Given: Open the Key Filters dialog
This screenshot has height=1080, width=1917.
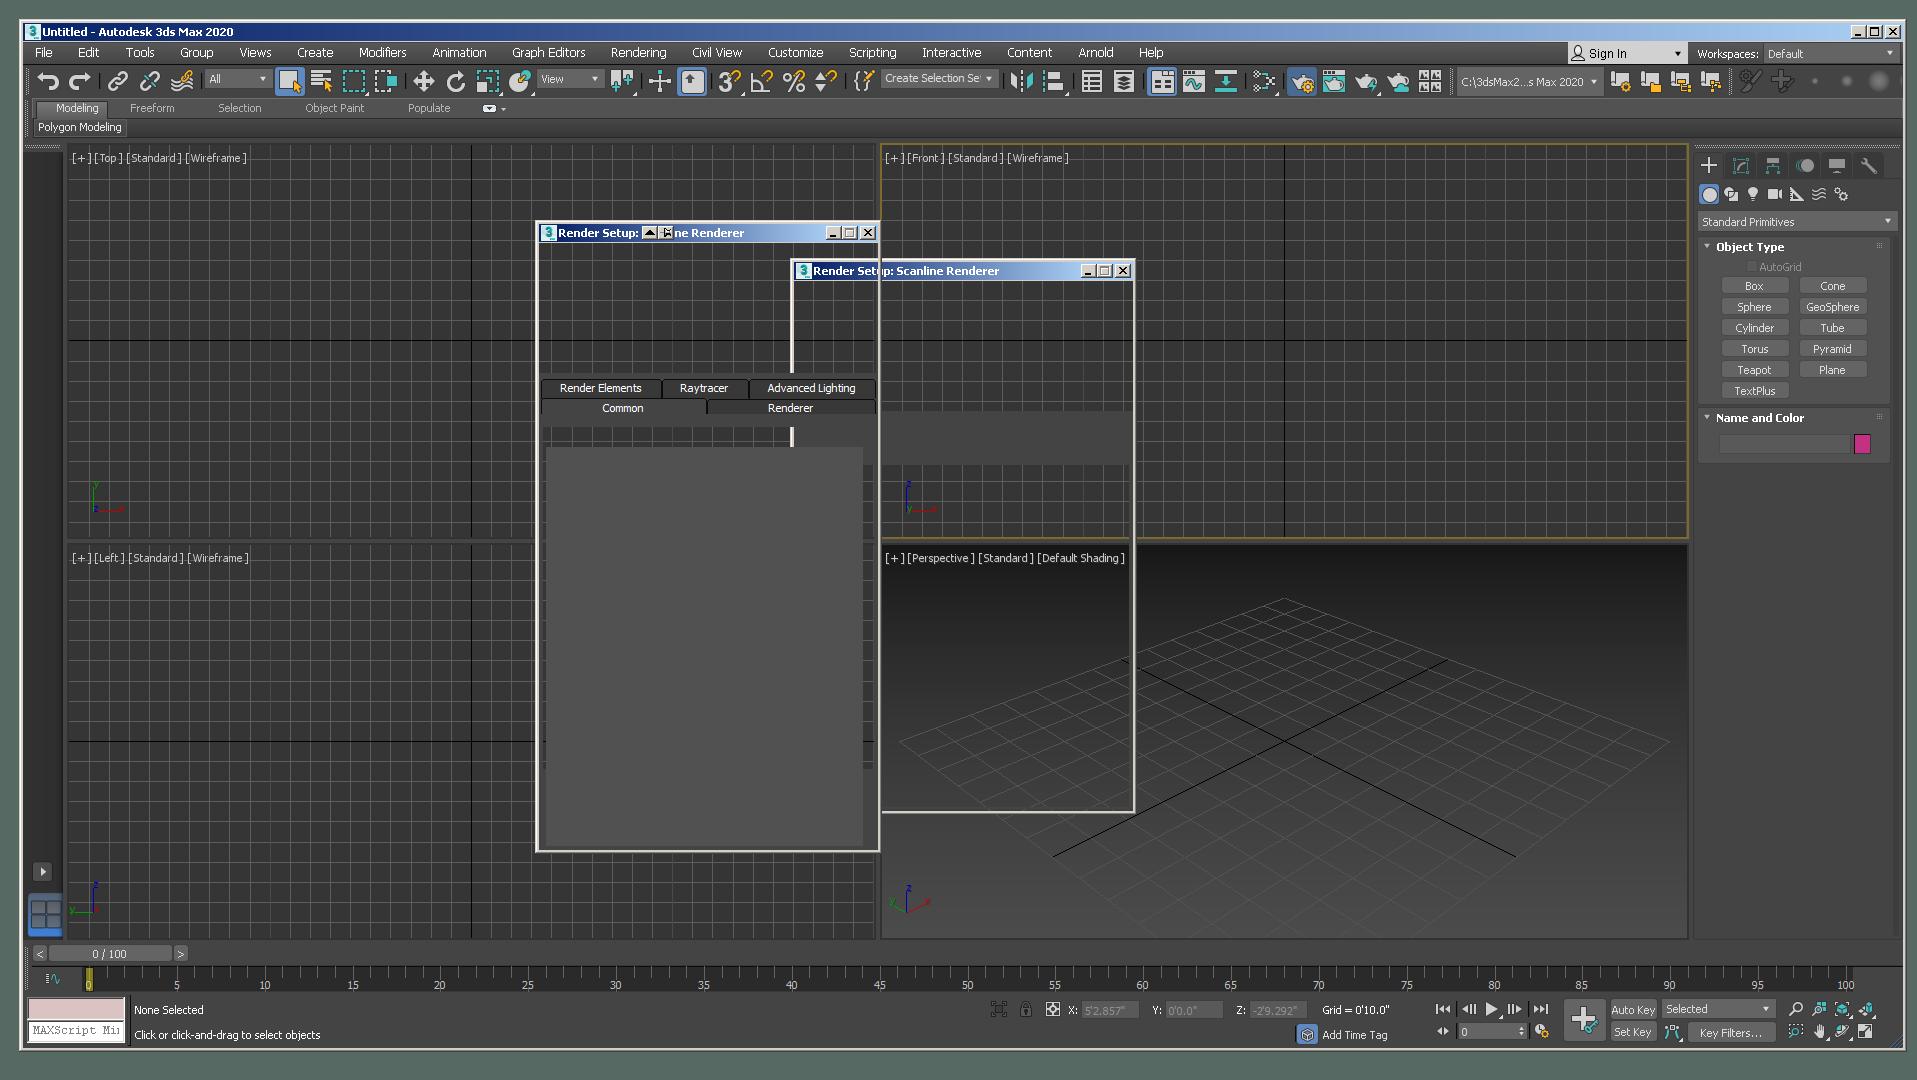Looking at the screenshot, I should (x=1733, y=1032).
